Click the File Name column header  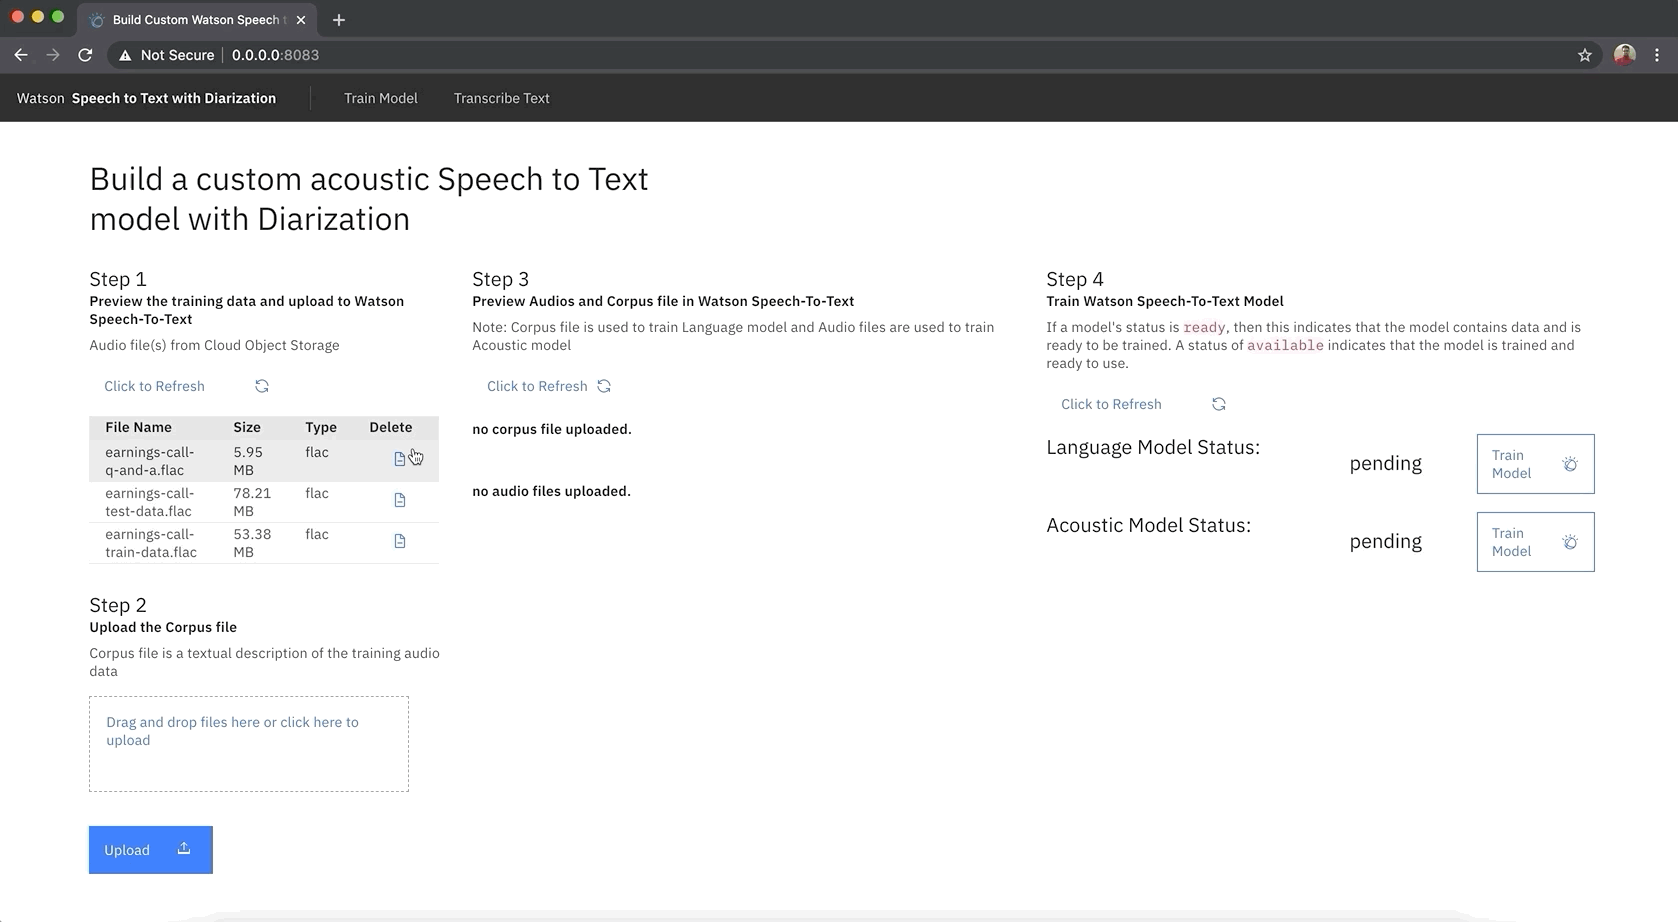coord(138,427)
